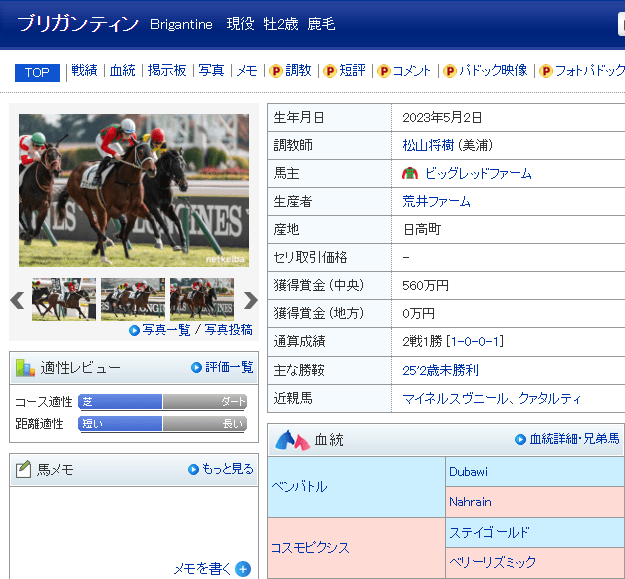Click the plus icon beside メモを書く

coord(243,569)
